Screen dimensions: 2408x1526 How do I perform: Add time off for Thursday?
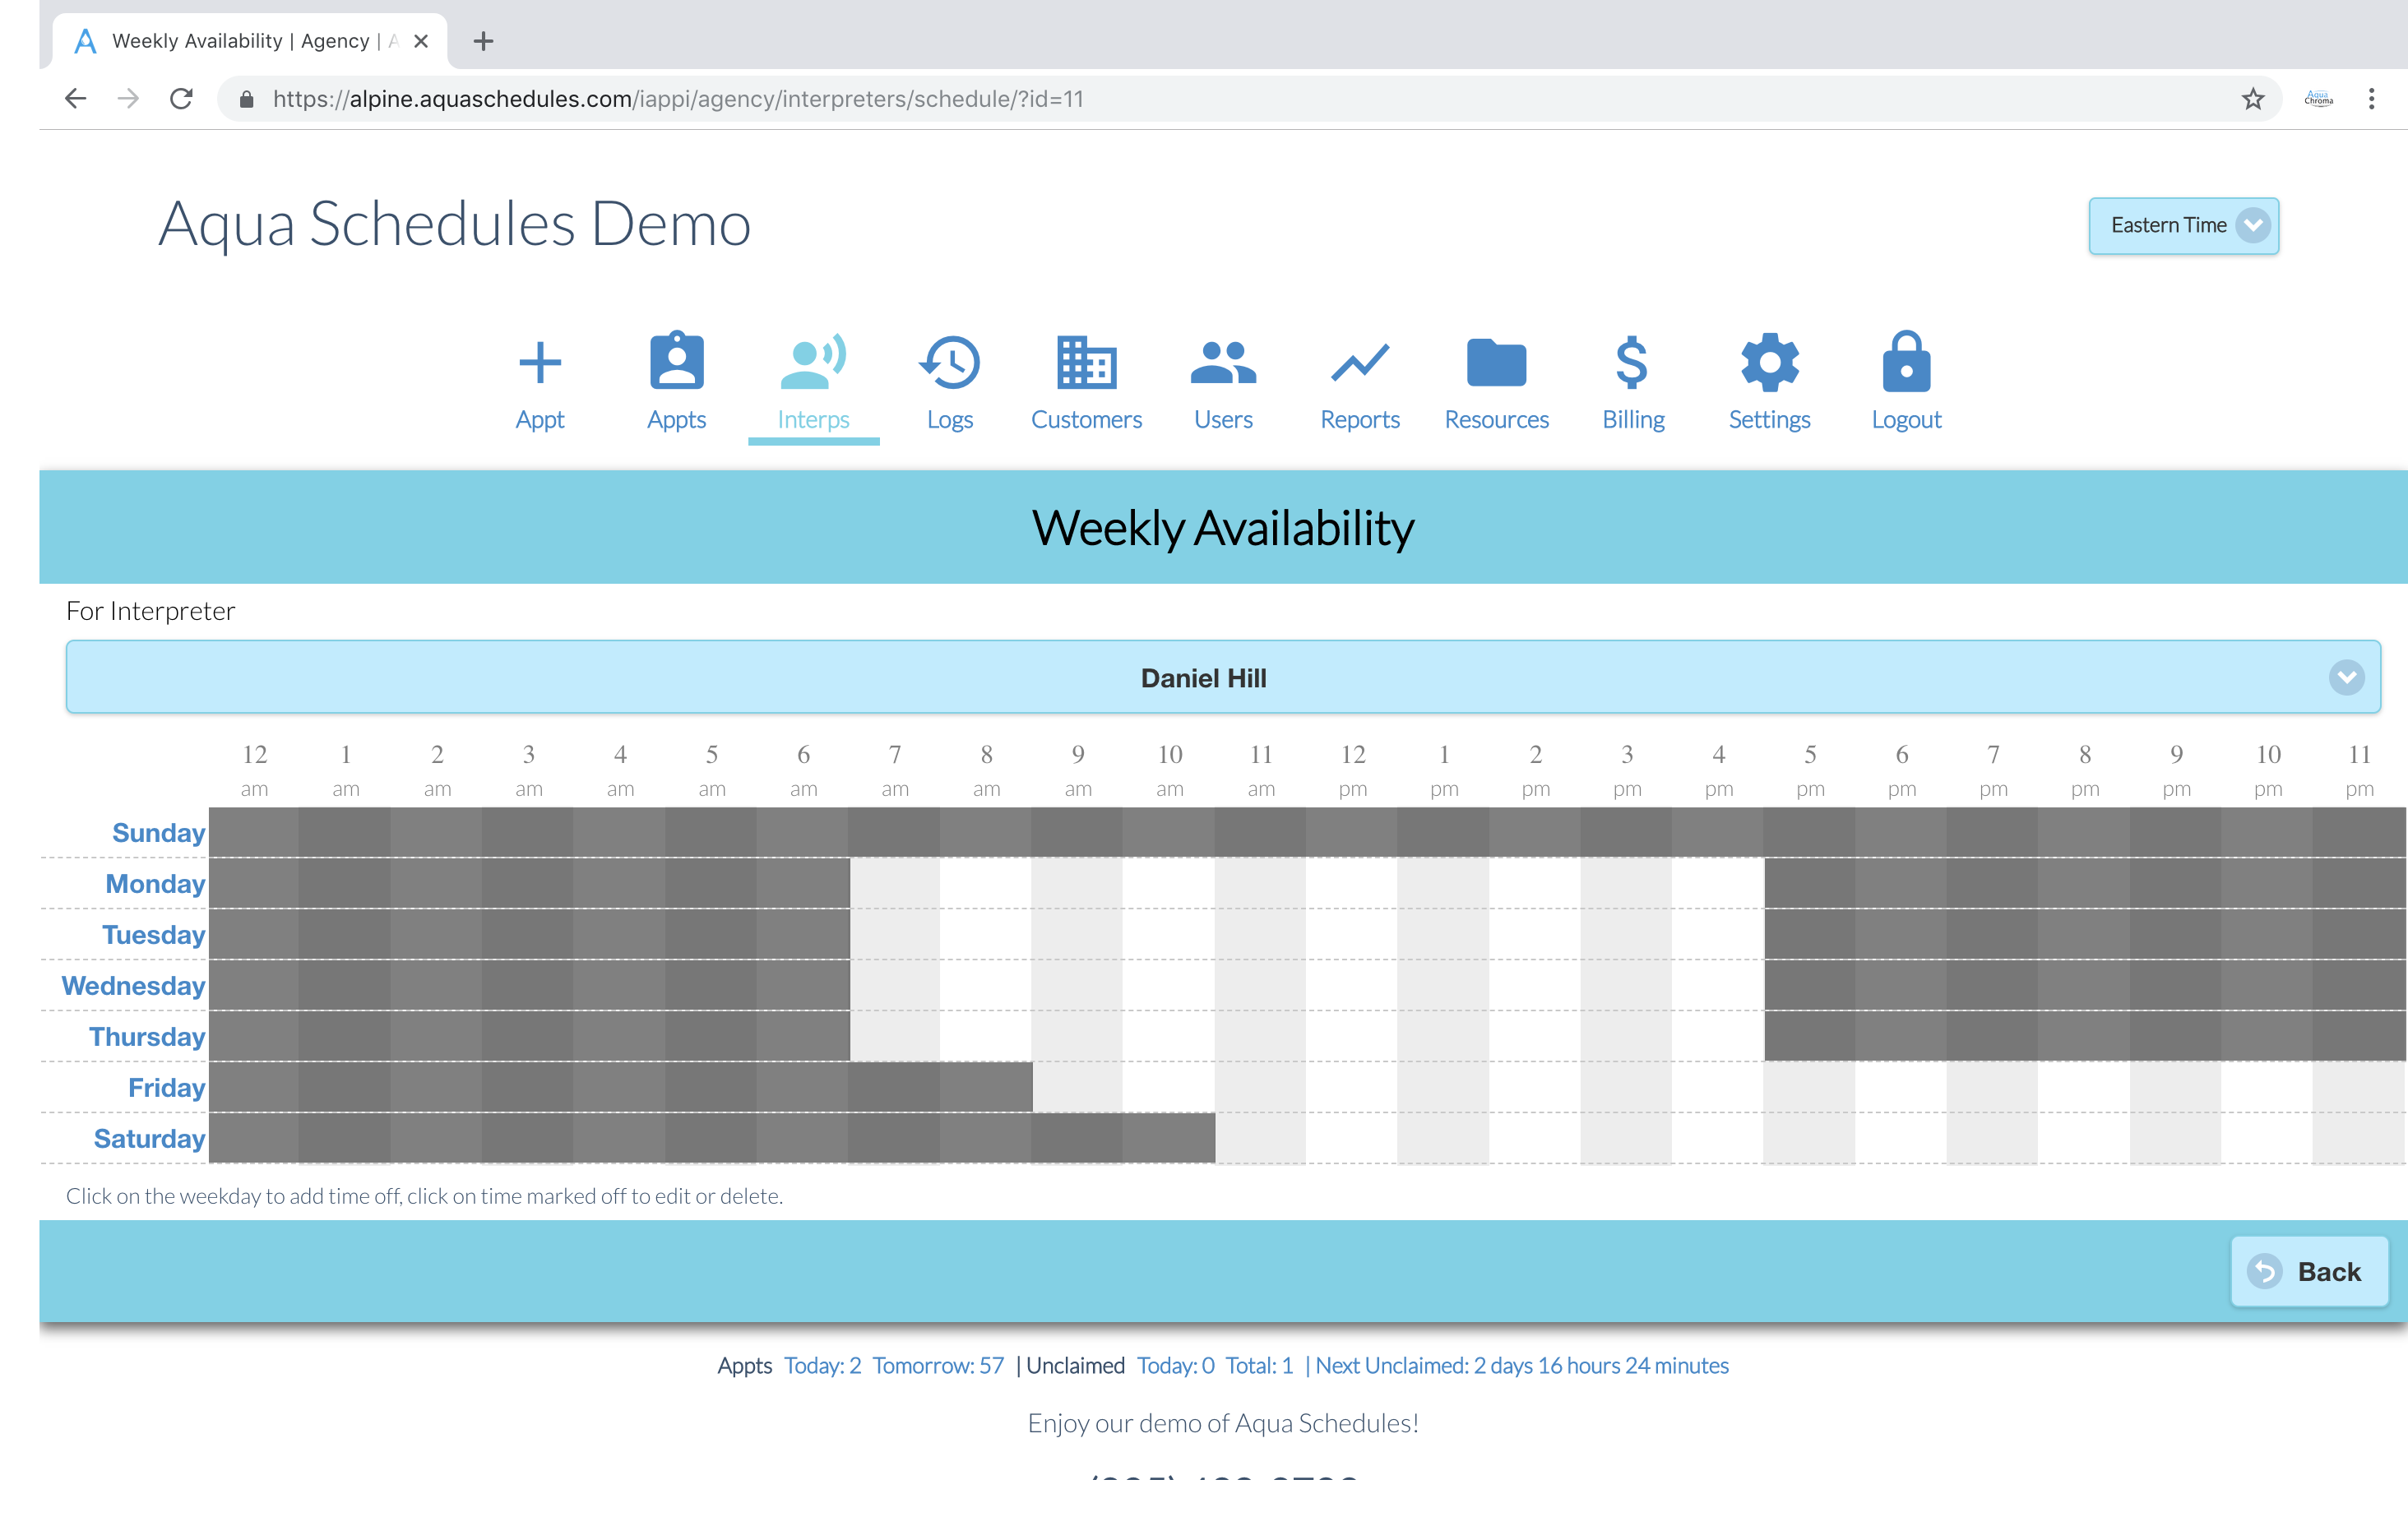(147, 1036)
